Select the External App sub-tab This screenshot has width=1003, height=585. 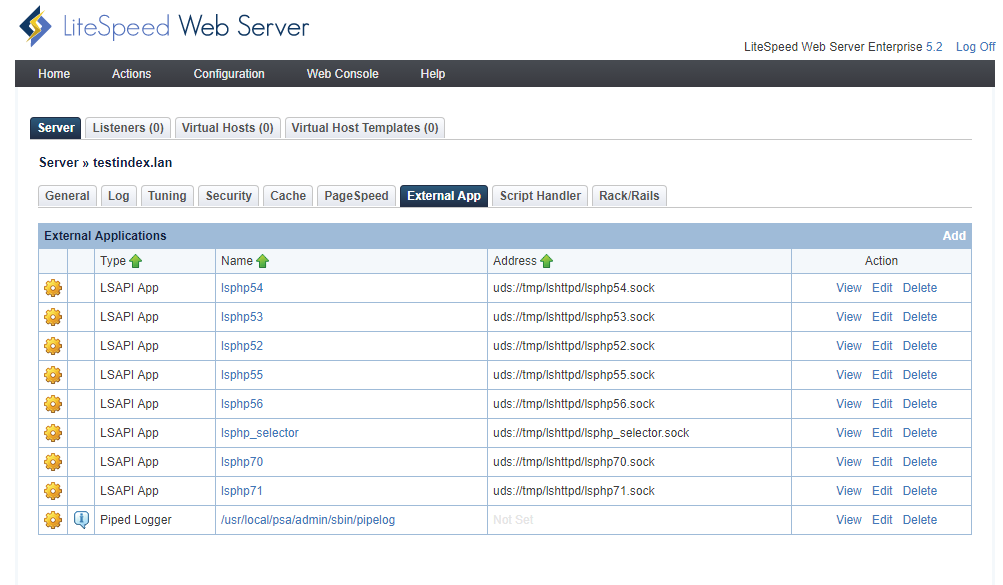[x=444, y=196]
